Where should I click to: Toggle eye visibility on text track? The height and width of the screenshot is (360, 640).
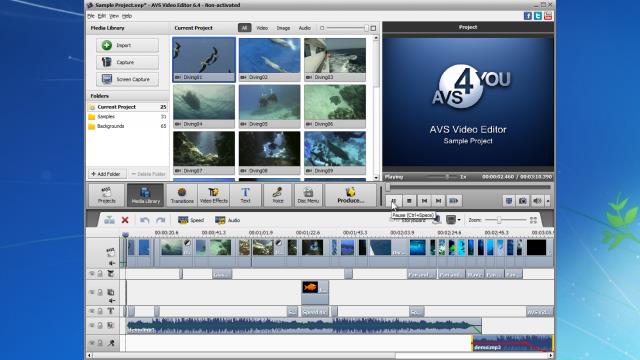click(92, 311)
